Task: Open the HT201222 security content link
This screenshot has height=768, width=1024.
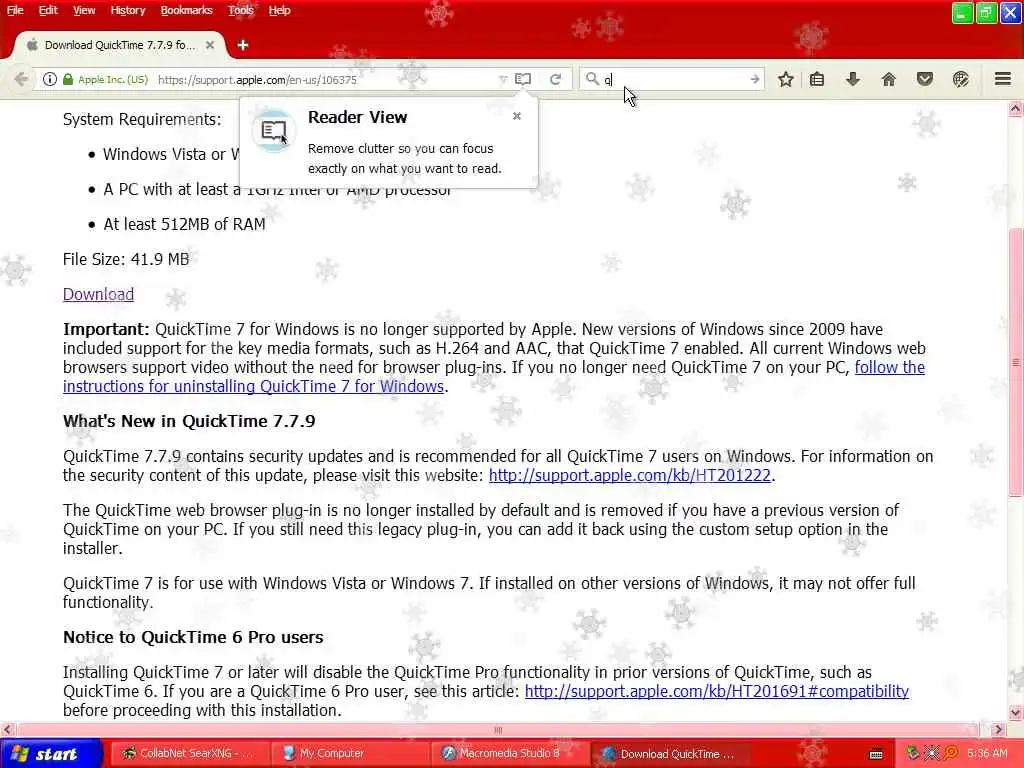Action: coord(630,475)
